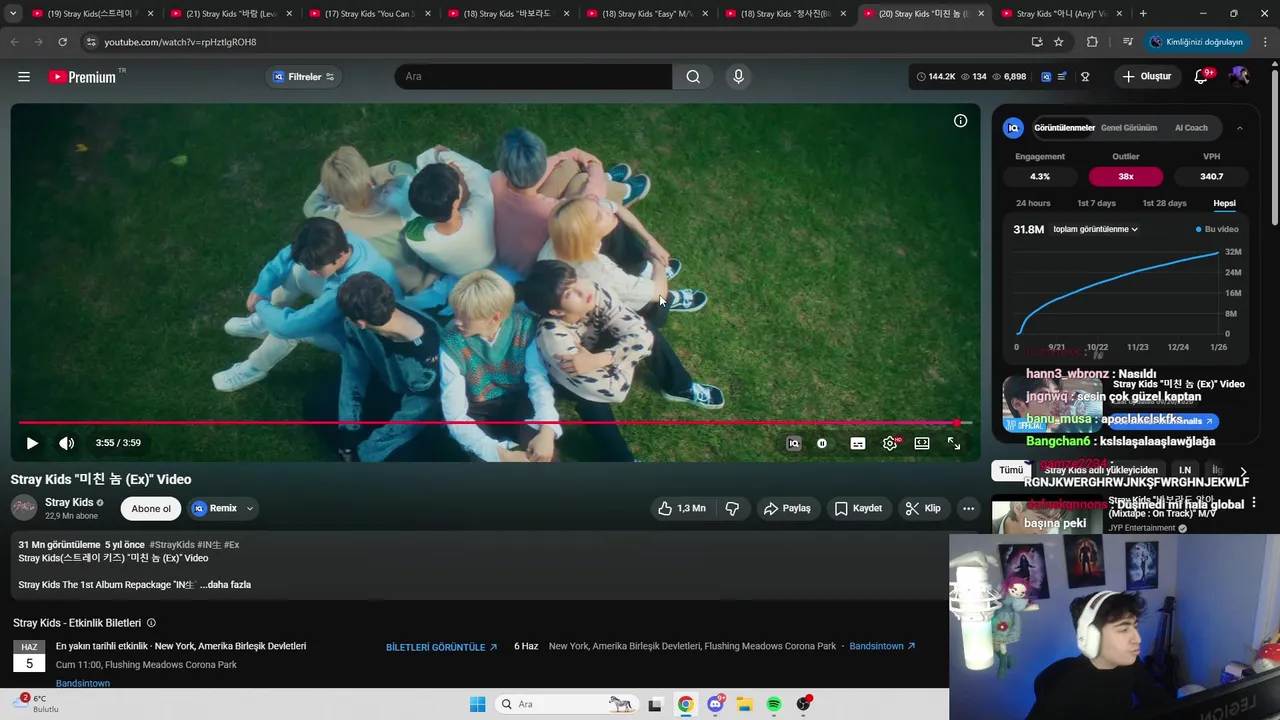
Task: Open Spotify from the taskbar
Action: [x=774, y=704]
